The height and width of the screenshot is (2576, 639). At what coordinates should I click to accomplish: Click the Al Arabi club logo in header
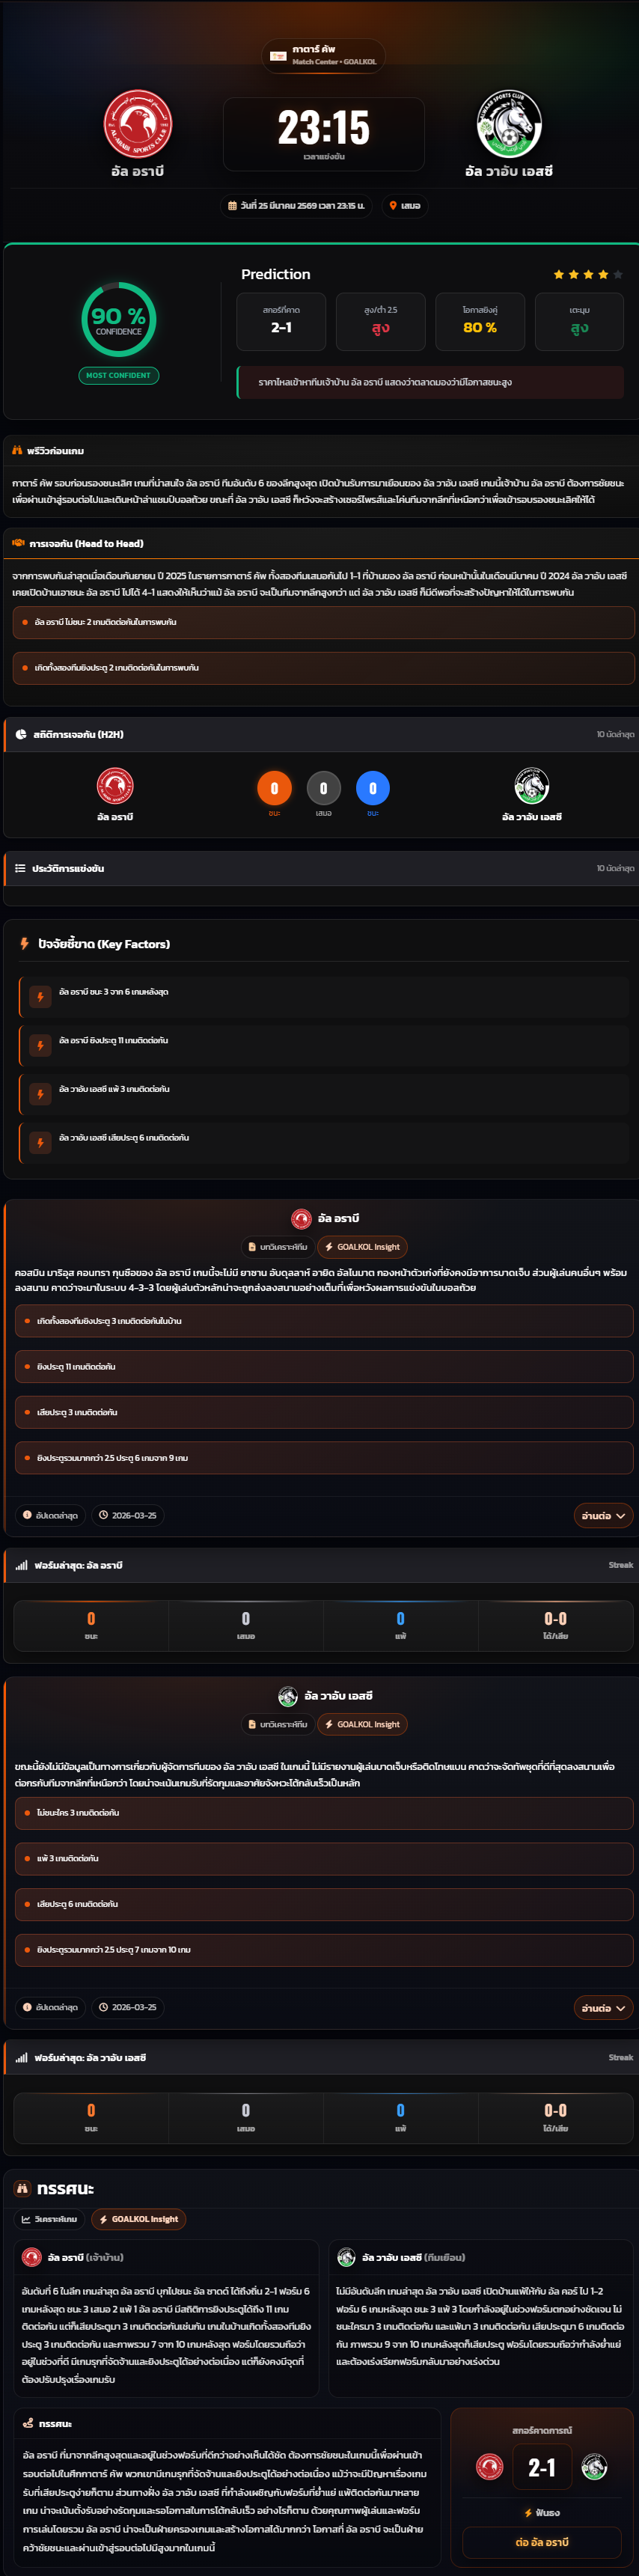pos(138,125)
